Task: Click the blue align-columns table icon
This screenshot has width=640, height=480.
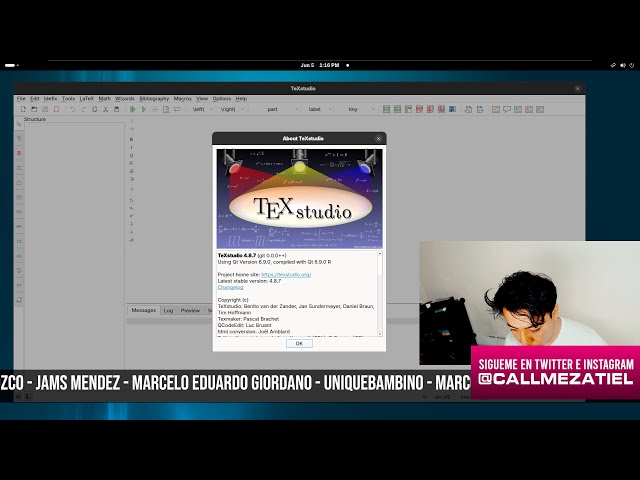Action: click(452, 109)
